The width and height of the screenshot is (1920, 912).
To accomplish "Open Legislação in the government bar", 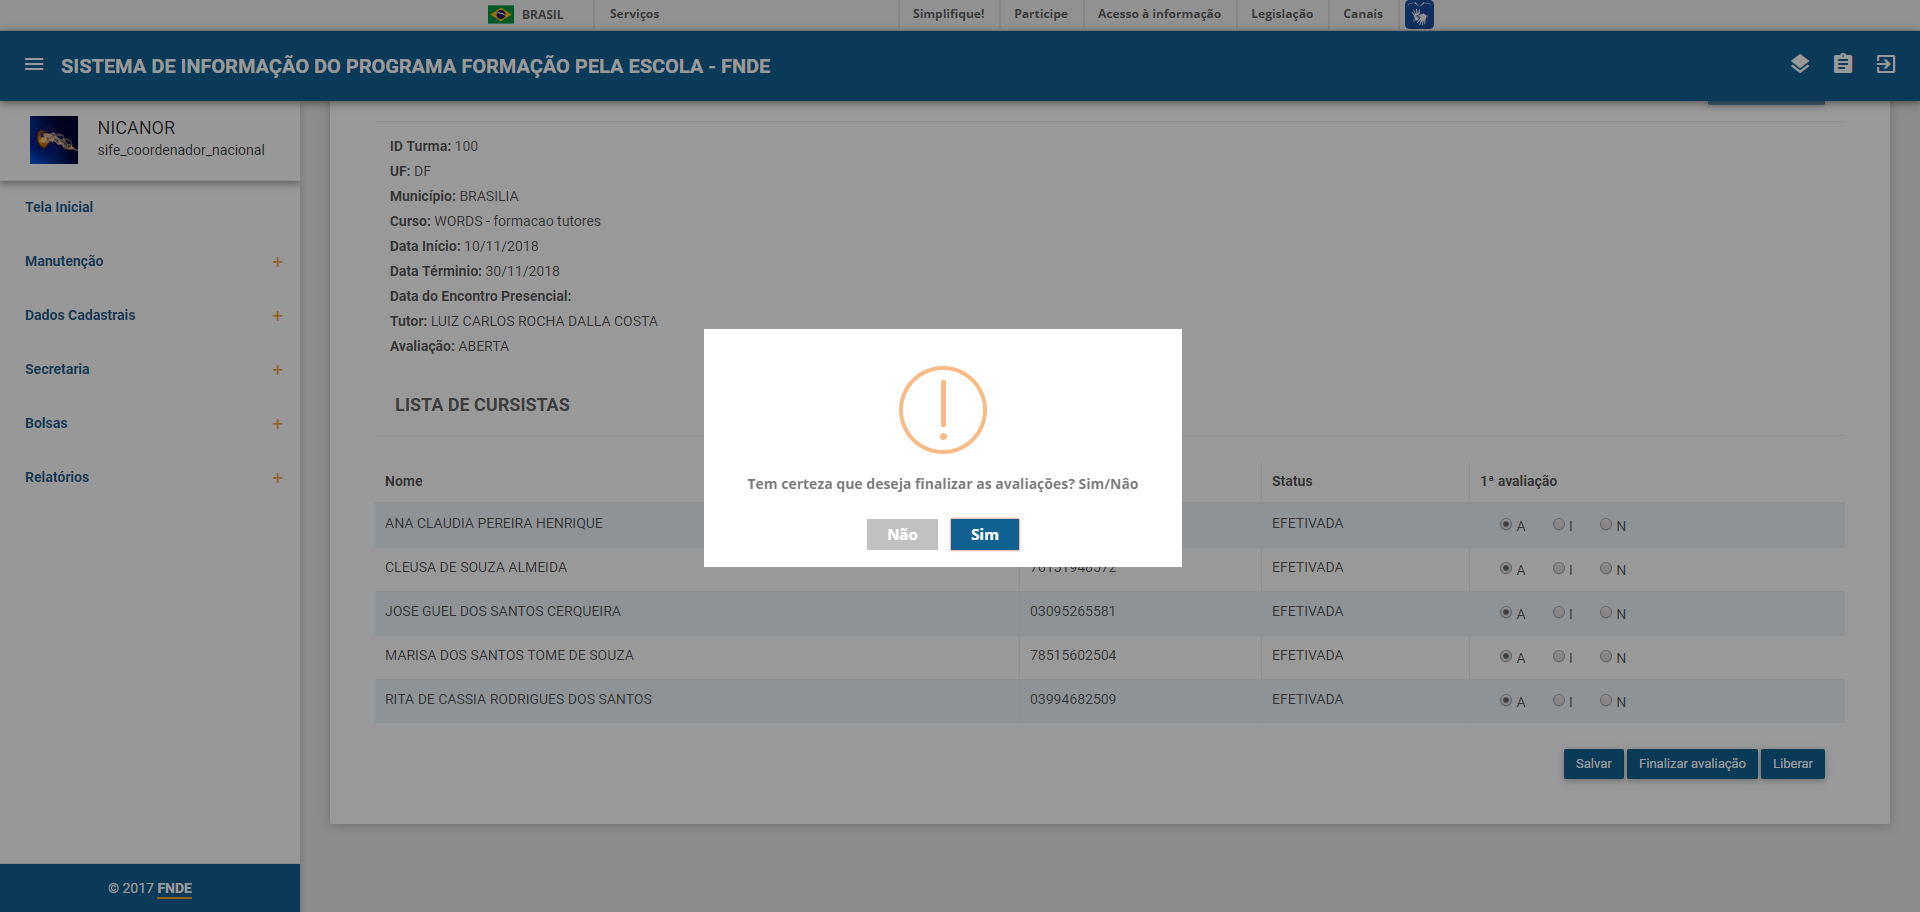I will point(1282,14).
